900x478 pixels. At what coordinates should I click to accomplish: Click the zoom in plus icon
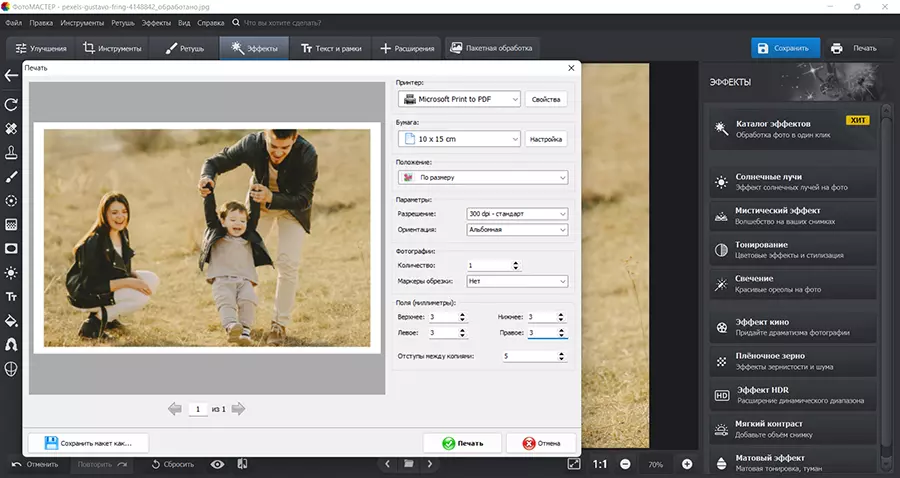(687, 464)
